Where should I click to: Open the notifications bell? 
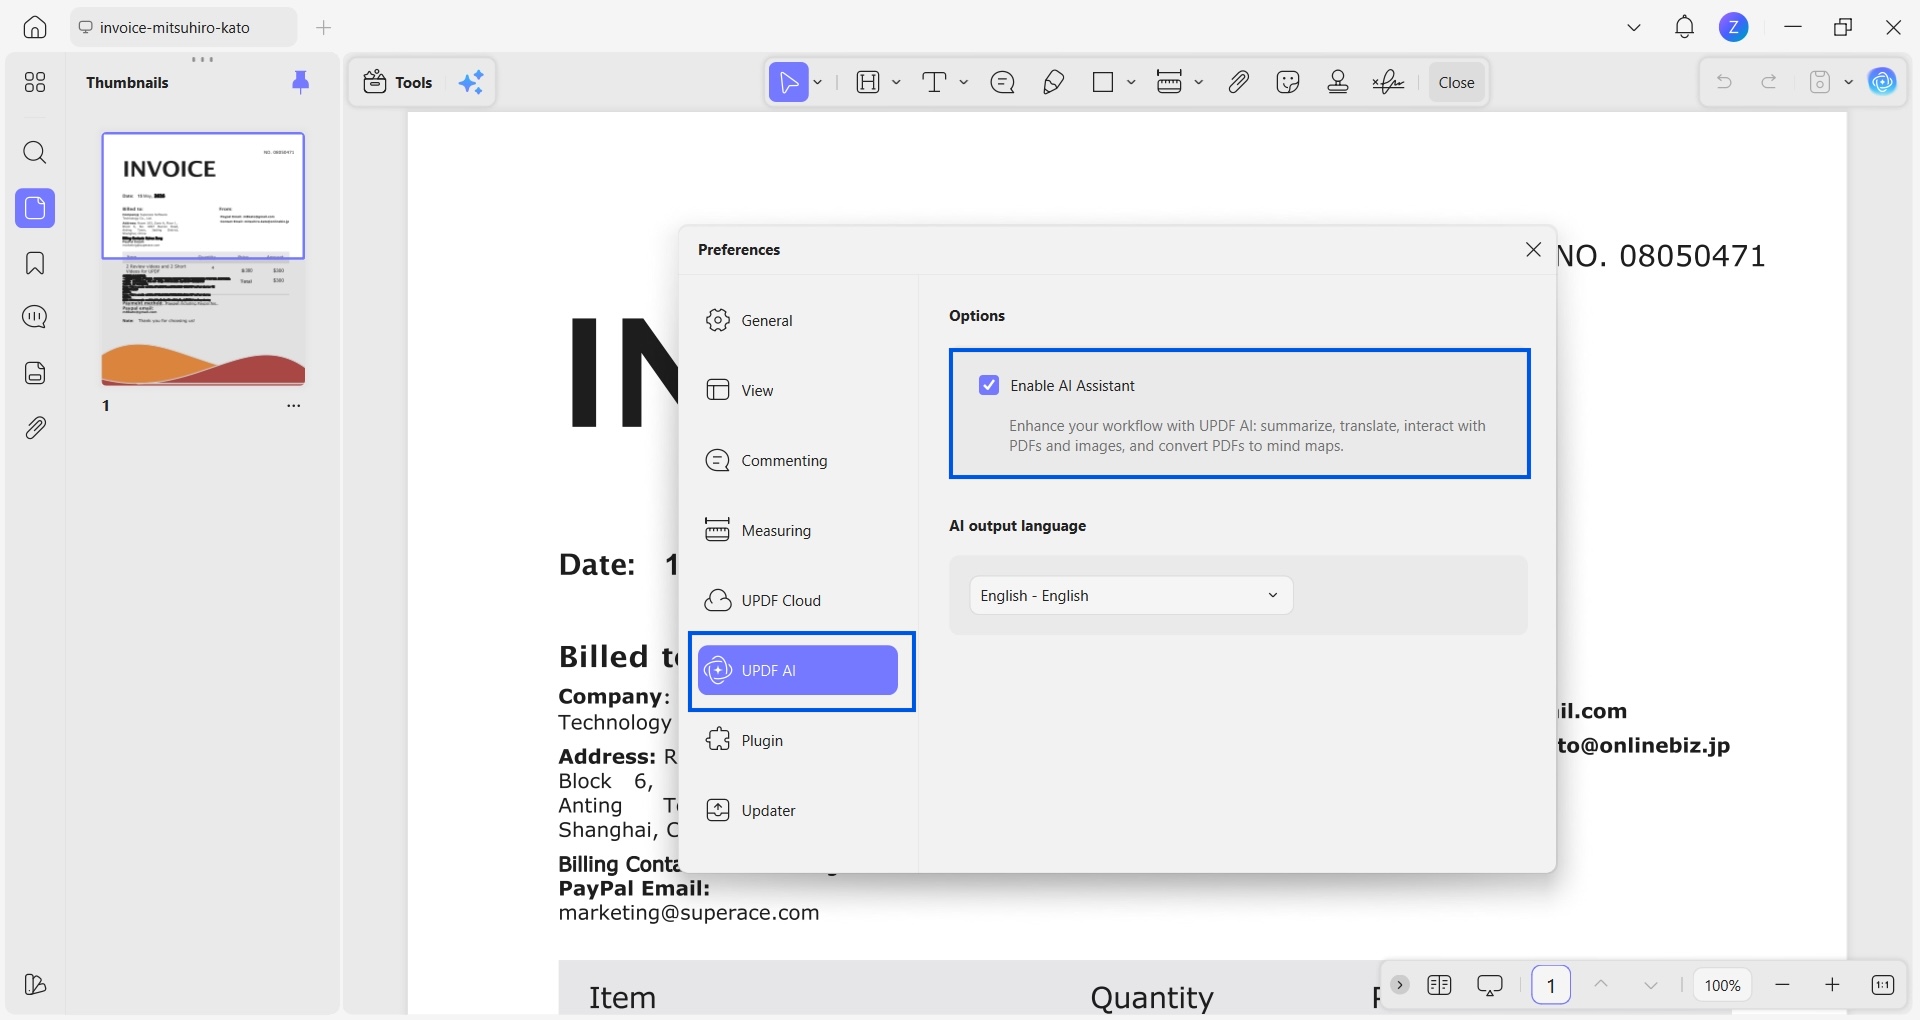(1685, 28)
